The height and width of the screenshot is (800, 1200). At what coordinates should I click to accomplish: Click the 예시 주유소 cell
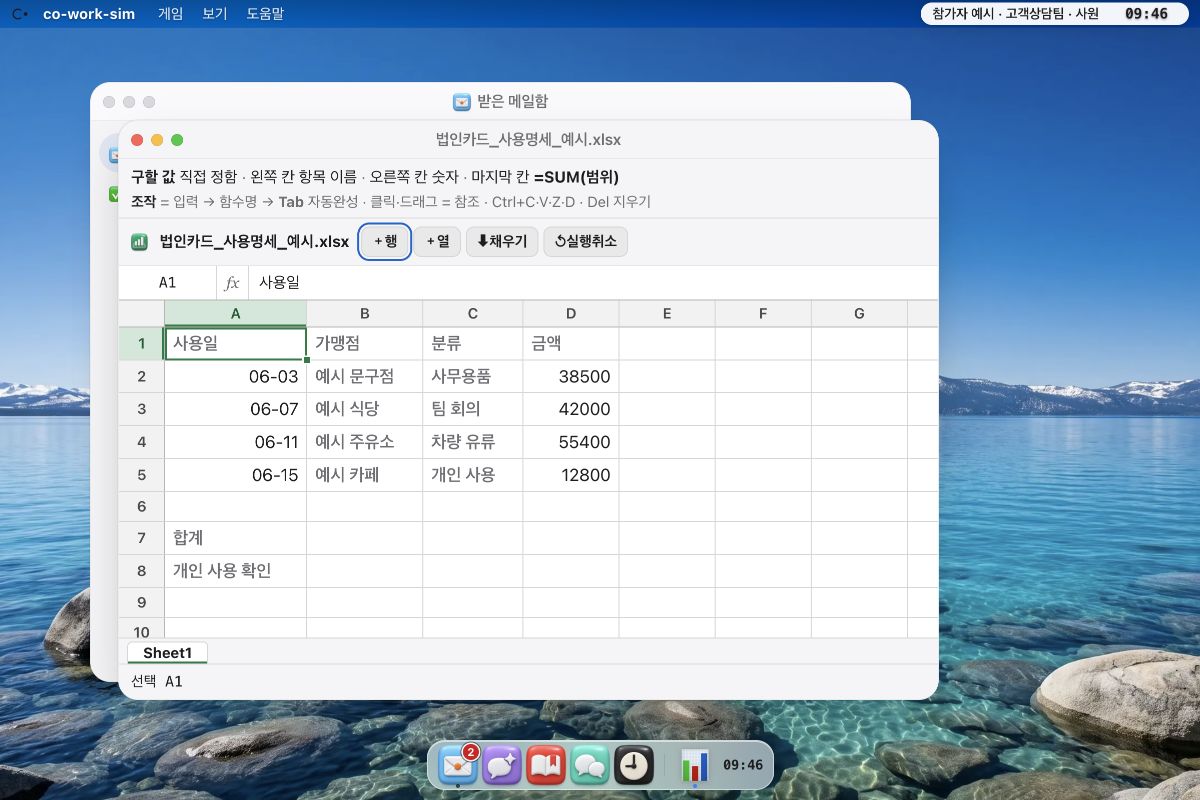click(x=364, y=442)
